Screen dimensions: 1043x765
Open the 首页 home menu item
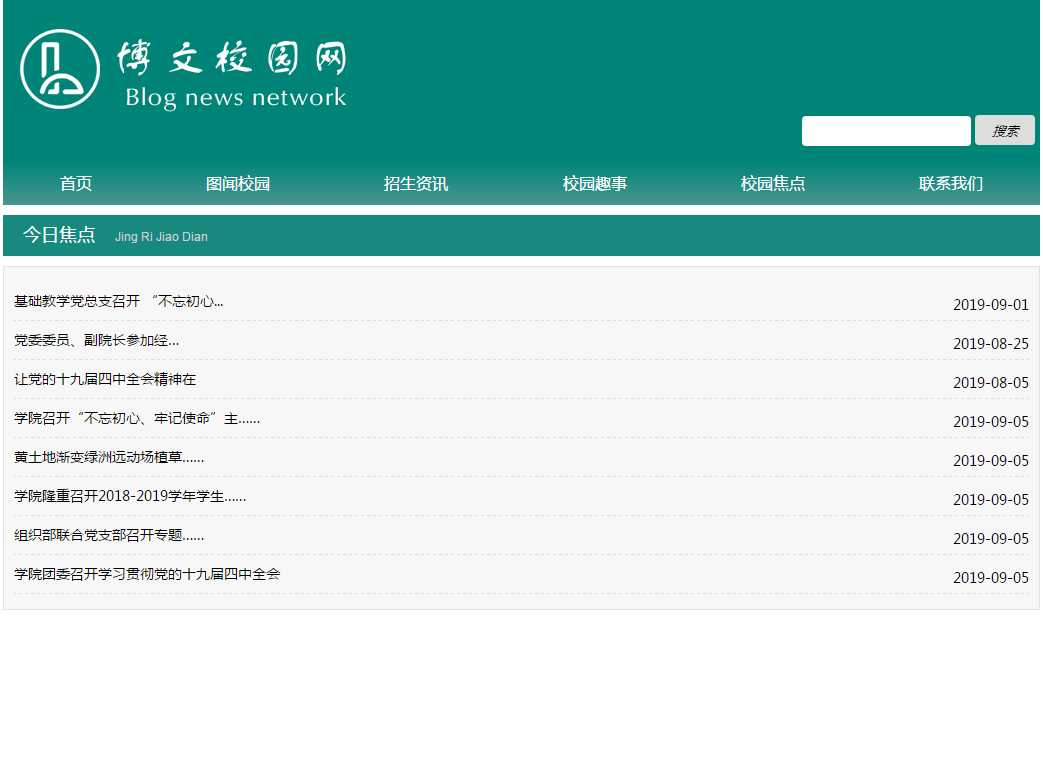76,184
